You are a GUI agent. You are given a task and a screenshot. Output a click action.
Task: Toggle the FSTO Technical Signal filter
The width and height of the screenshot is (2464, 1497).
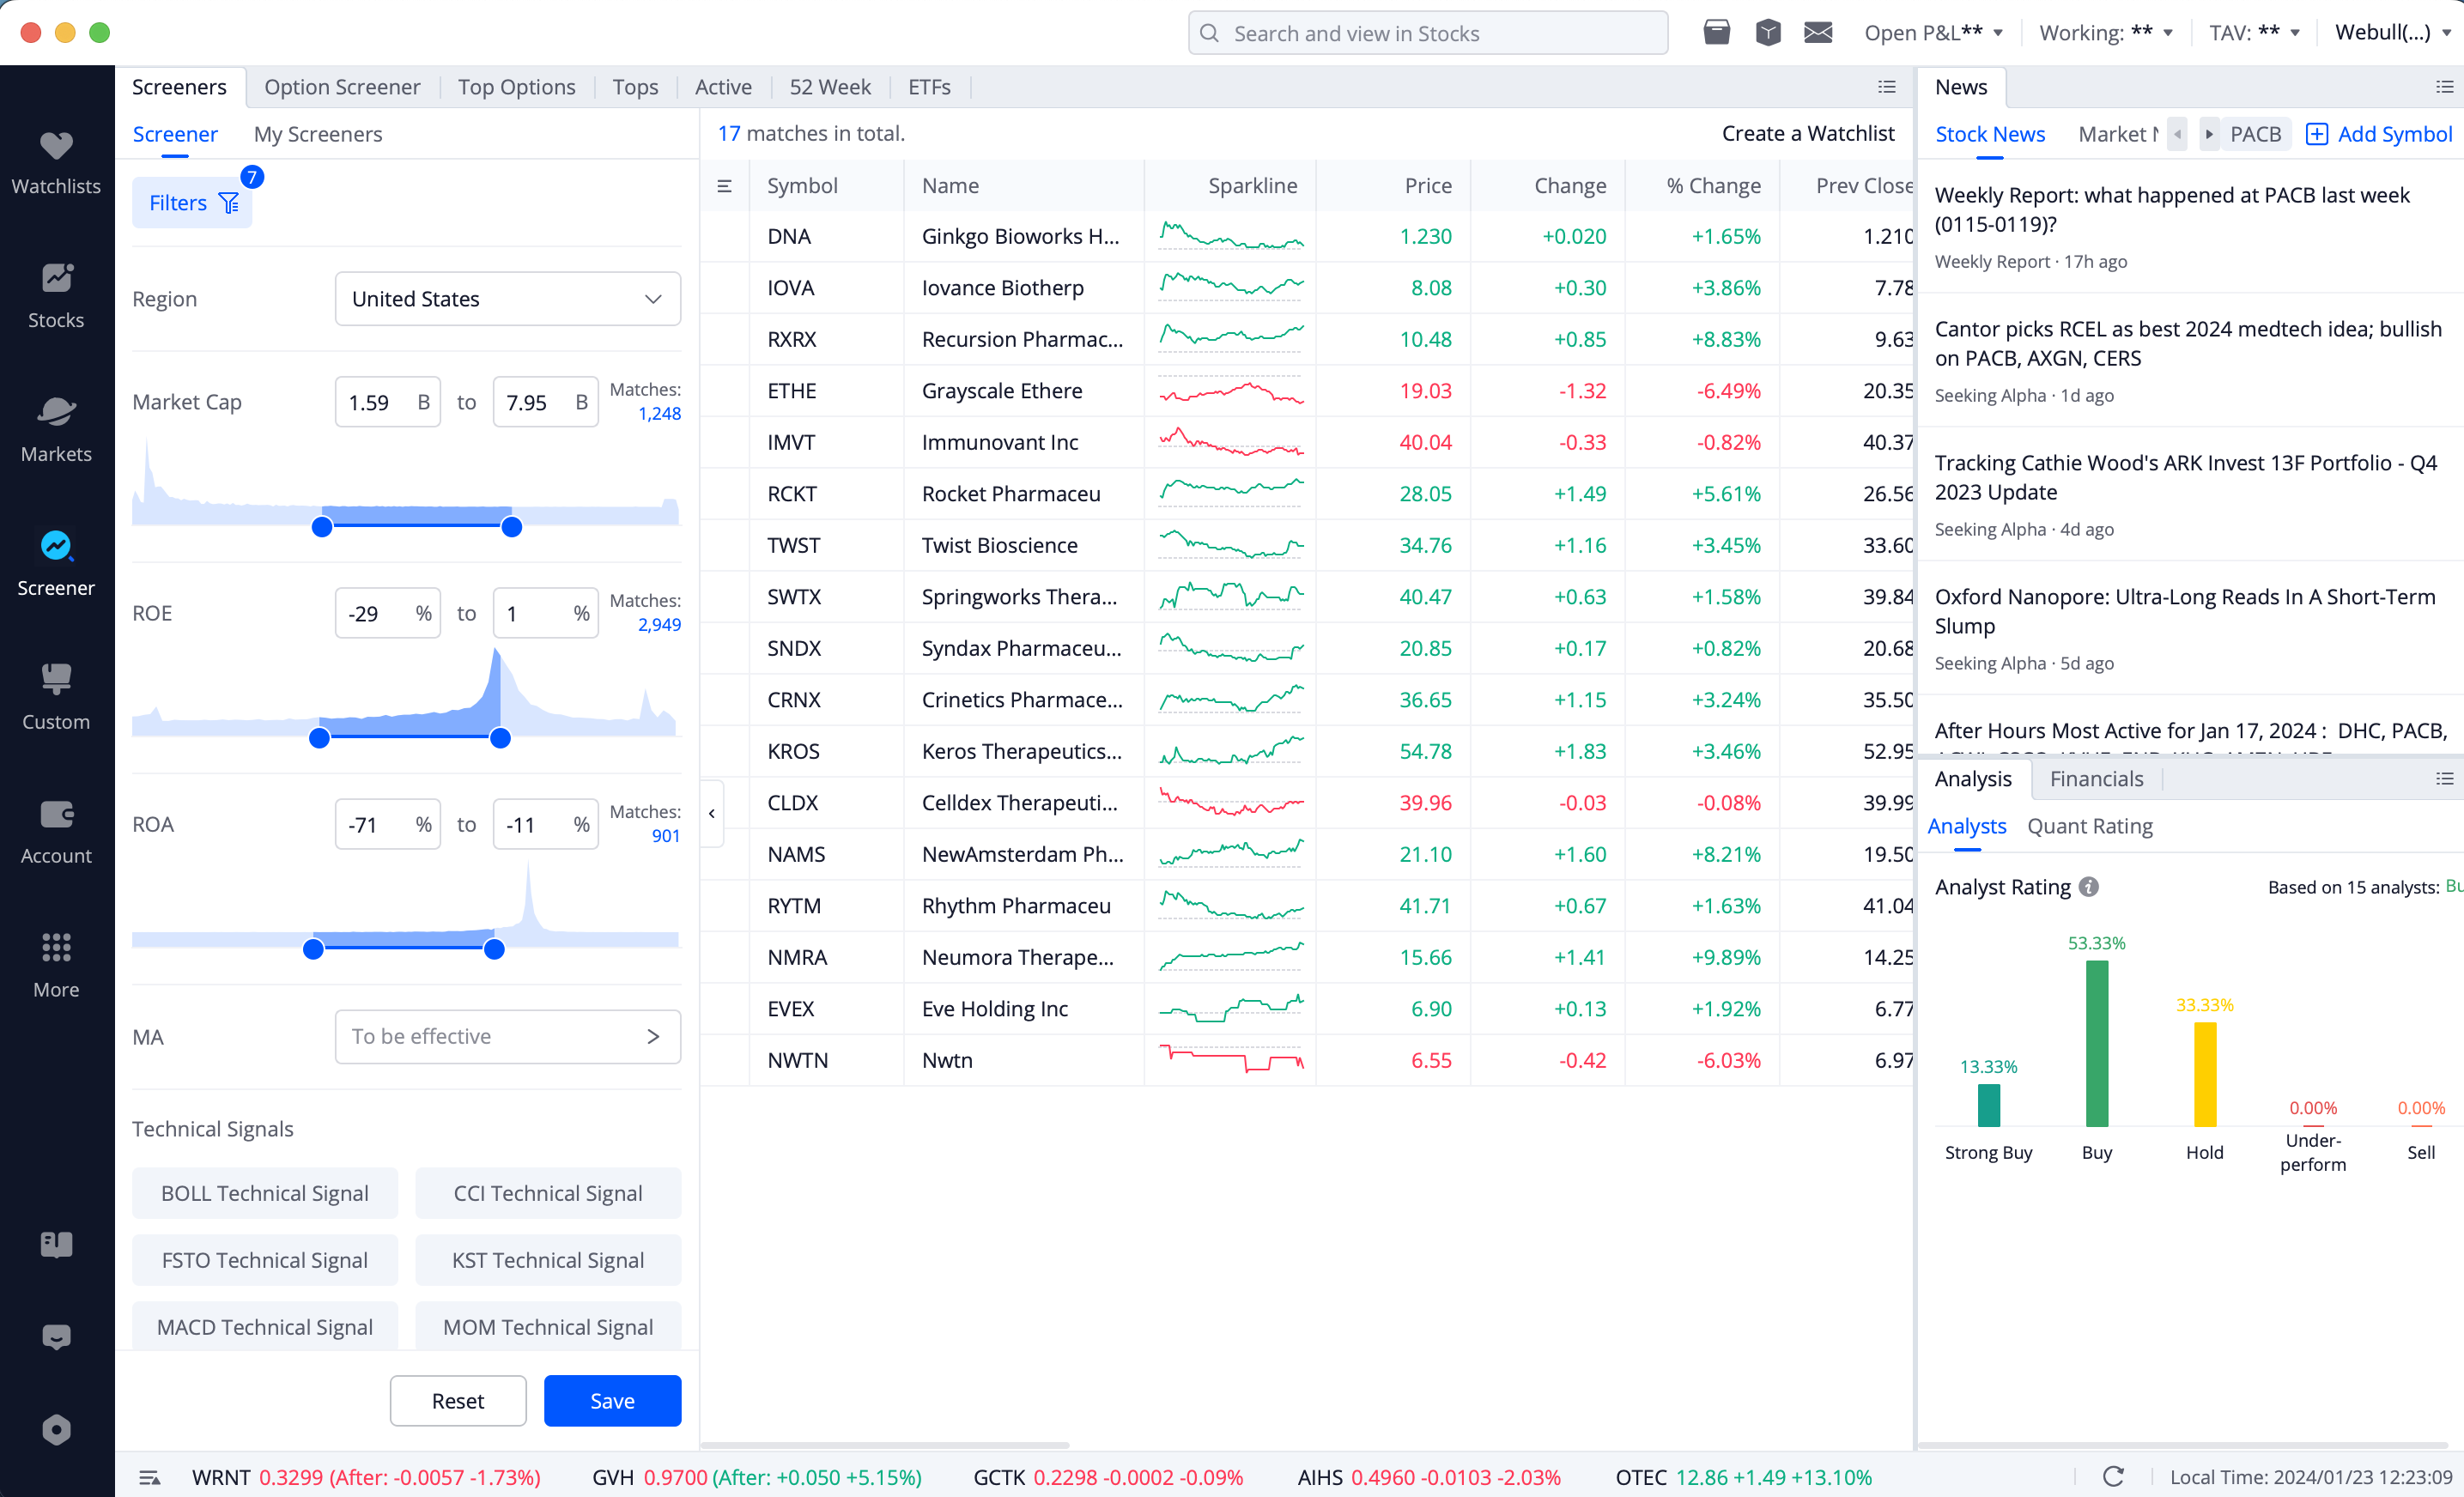click(265, 1260)
